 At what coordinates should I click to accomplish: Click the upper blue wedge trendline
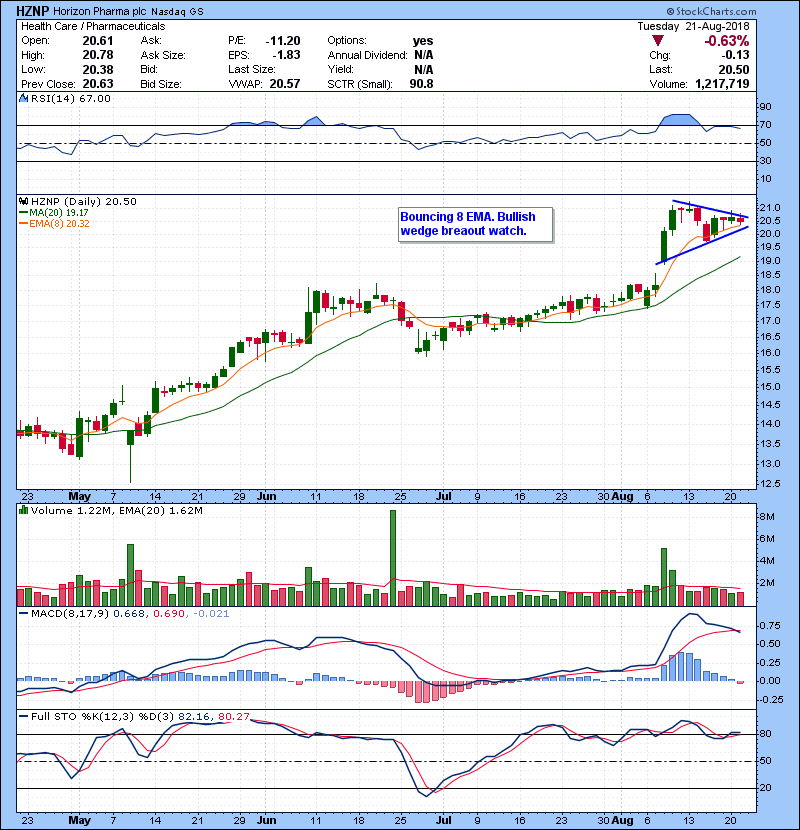coord(709,209)
